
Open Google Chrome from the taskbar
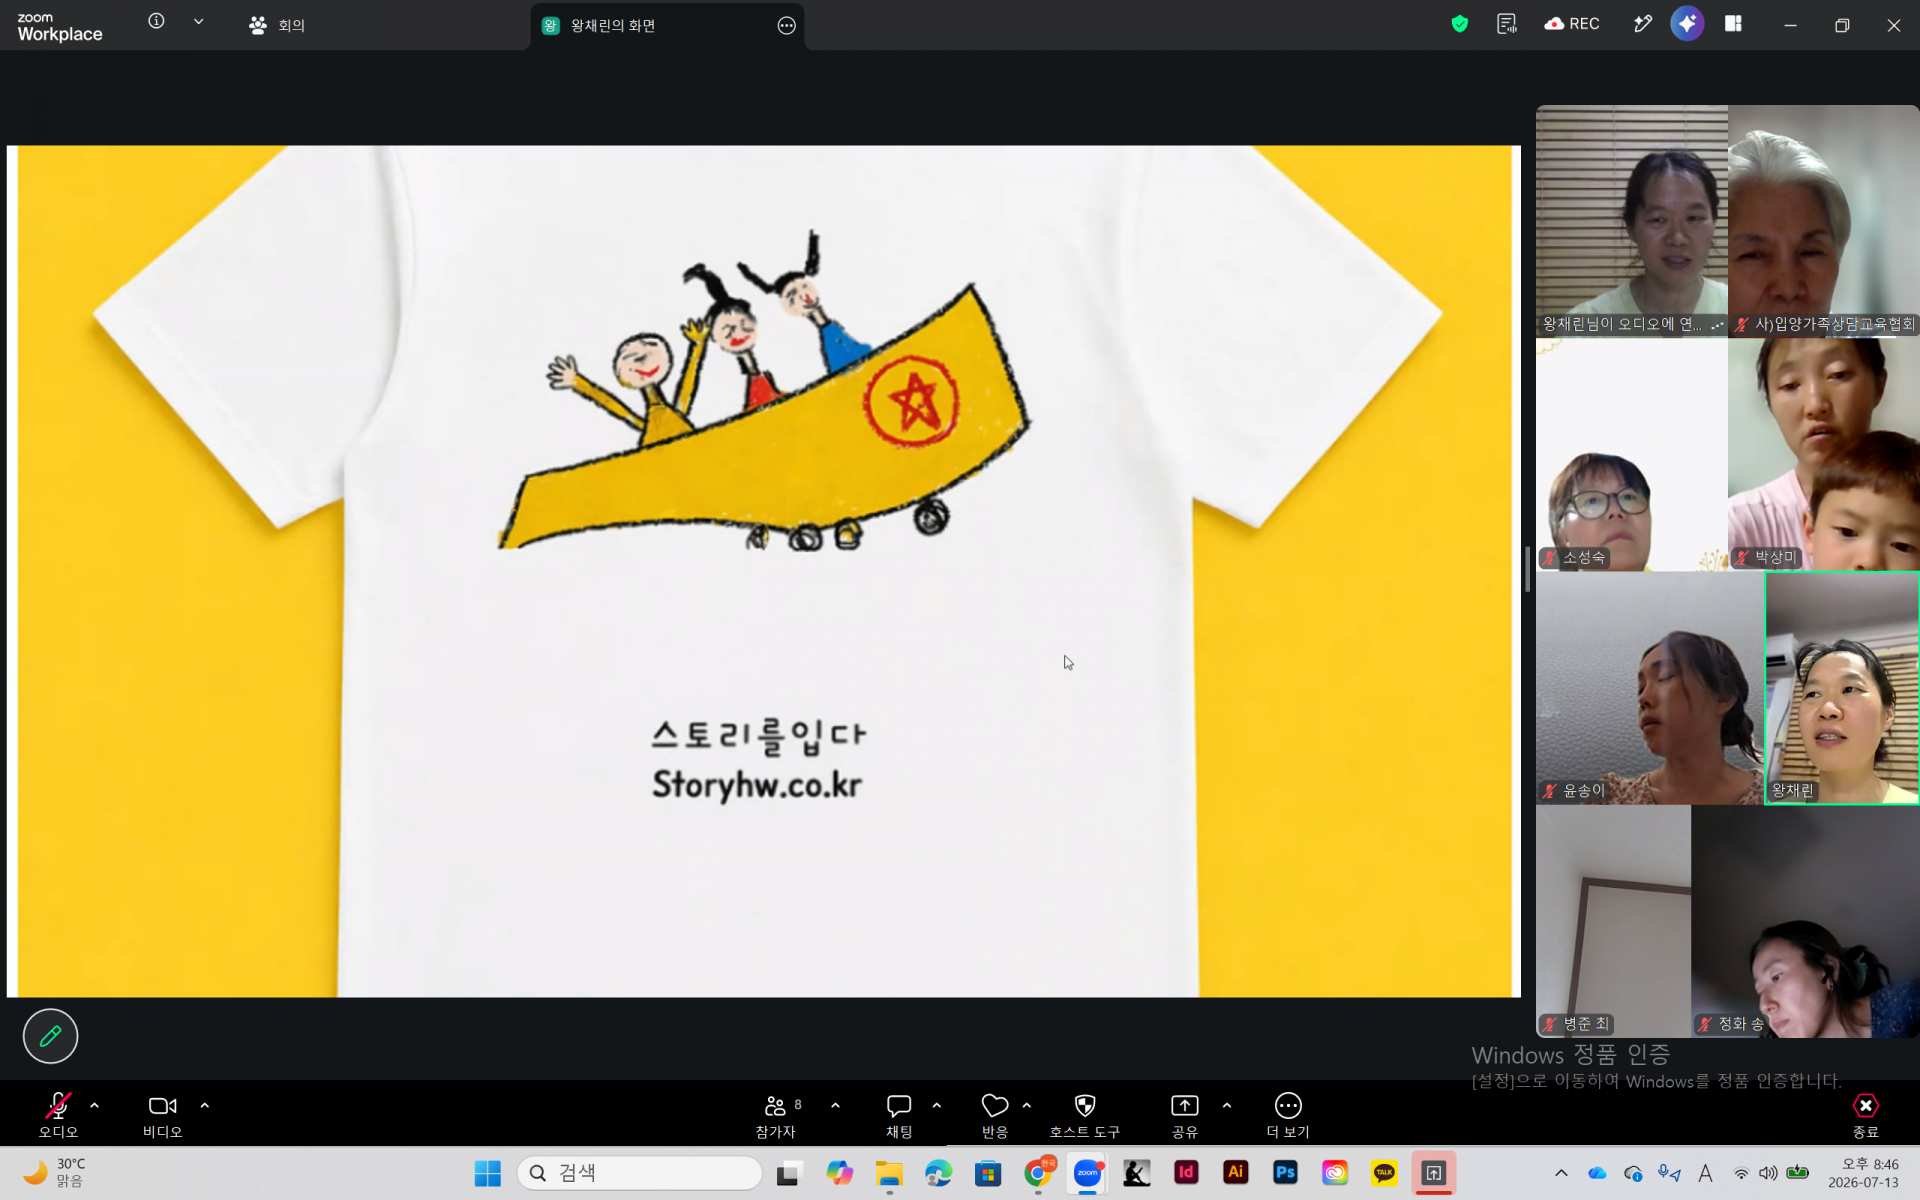(x=1038, y=1173)
